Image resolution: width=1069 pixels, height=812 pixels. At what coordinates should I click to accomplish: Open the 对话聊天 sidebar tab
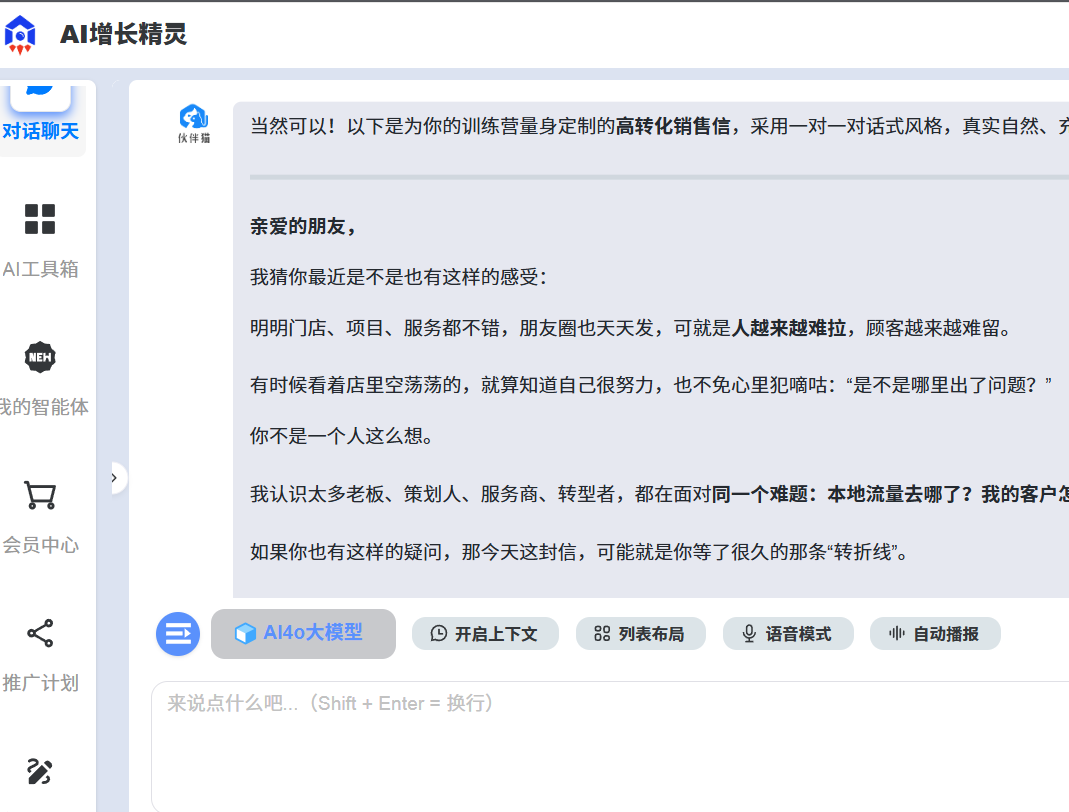tap(41, 119)
